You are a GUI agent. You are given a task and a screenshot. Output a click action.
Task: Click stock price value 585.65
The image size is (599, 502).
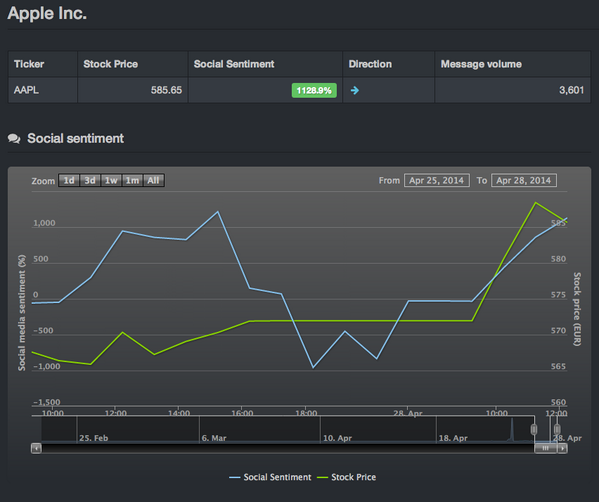(x=166, y=90)
